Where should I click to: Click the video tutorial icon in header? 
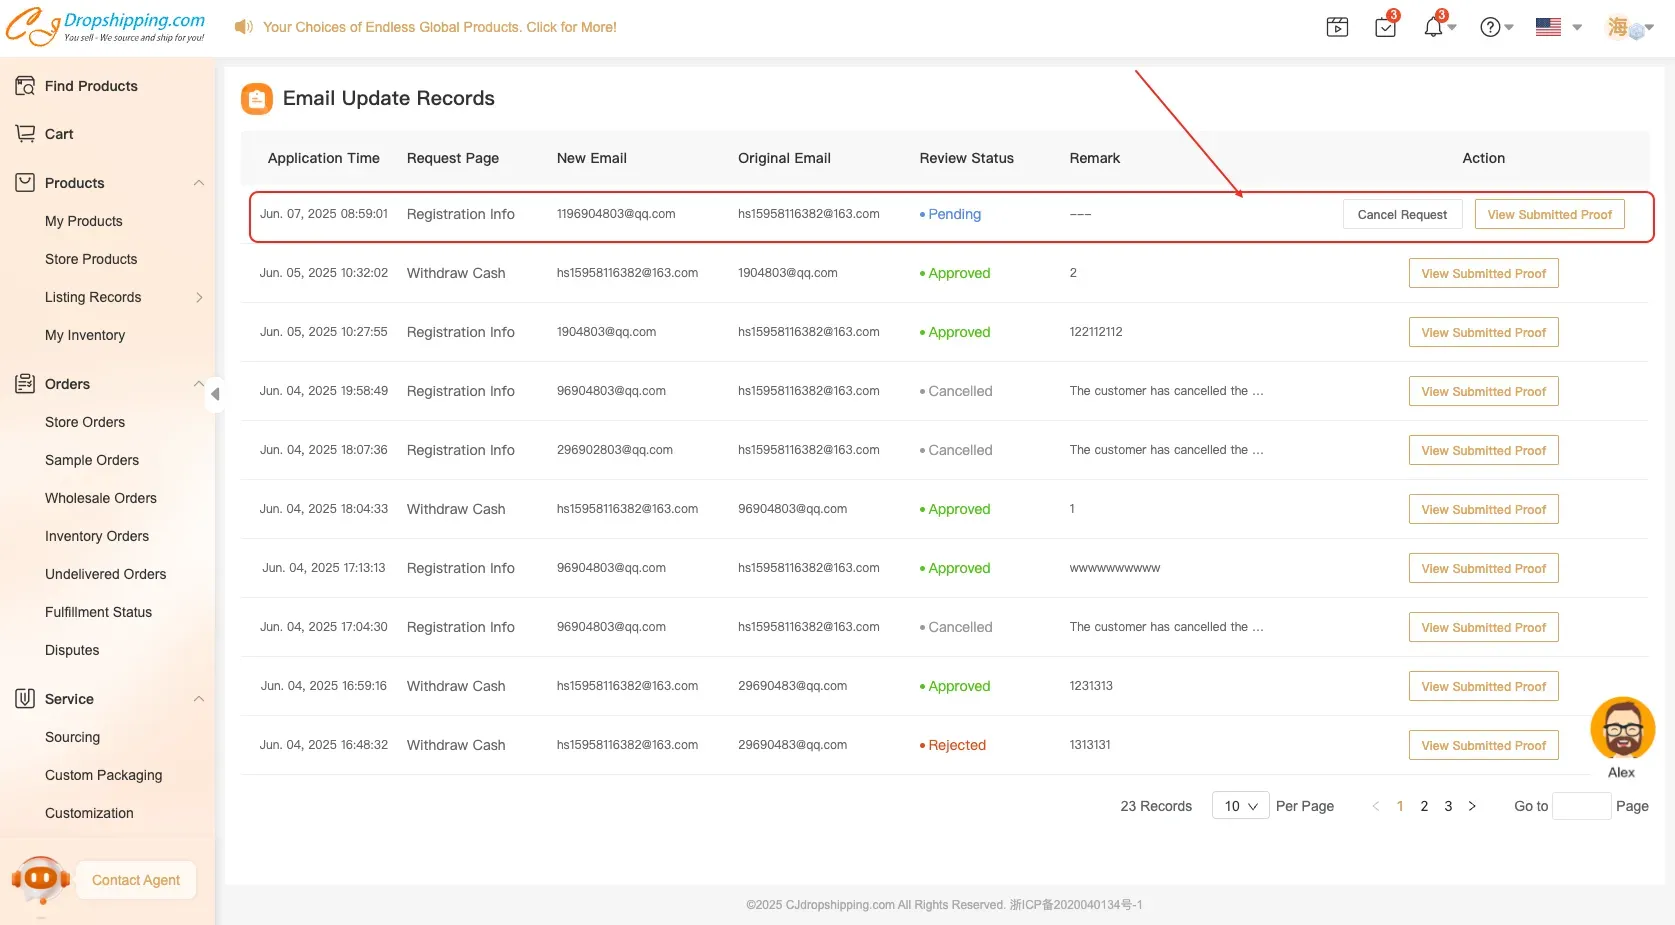[1337, 27]
